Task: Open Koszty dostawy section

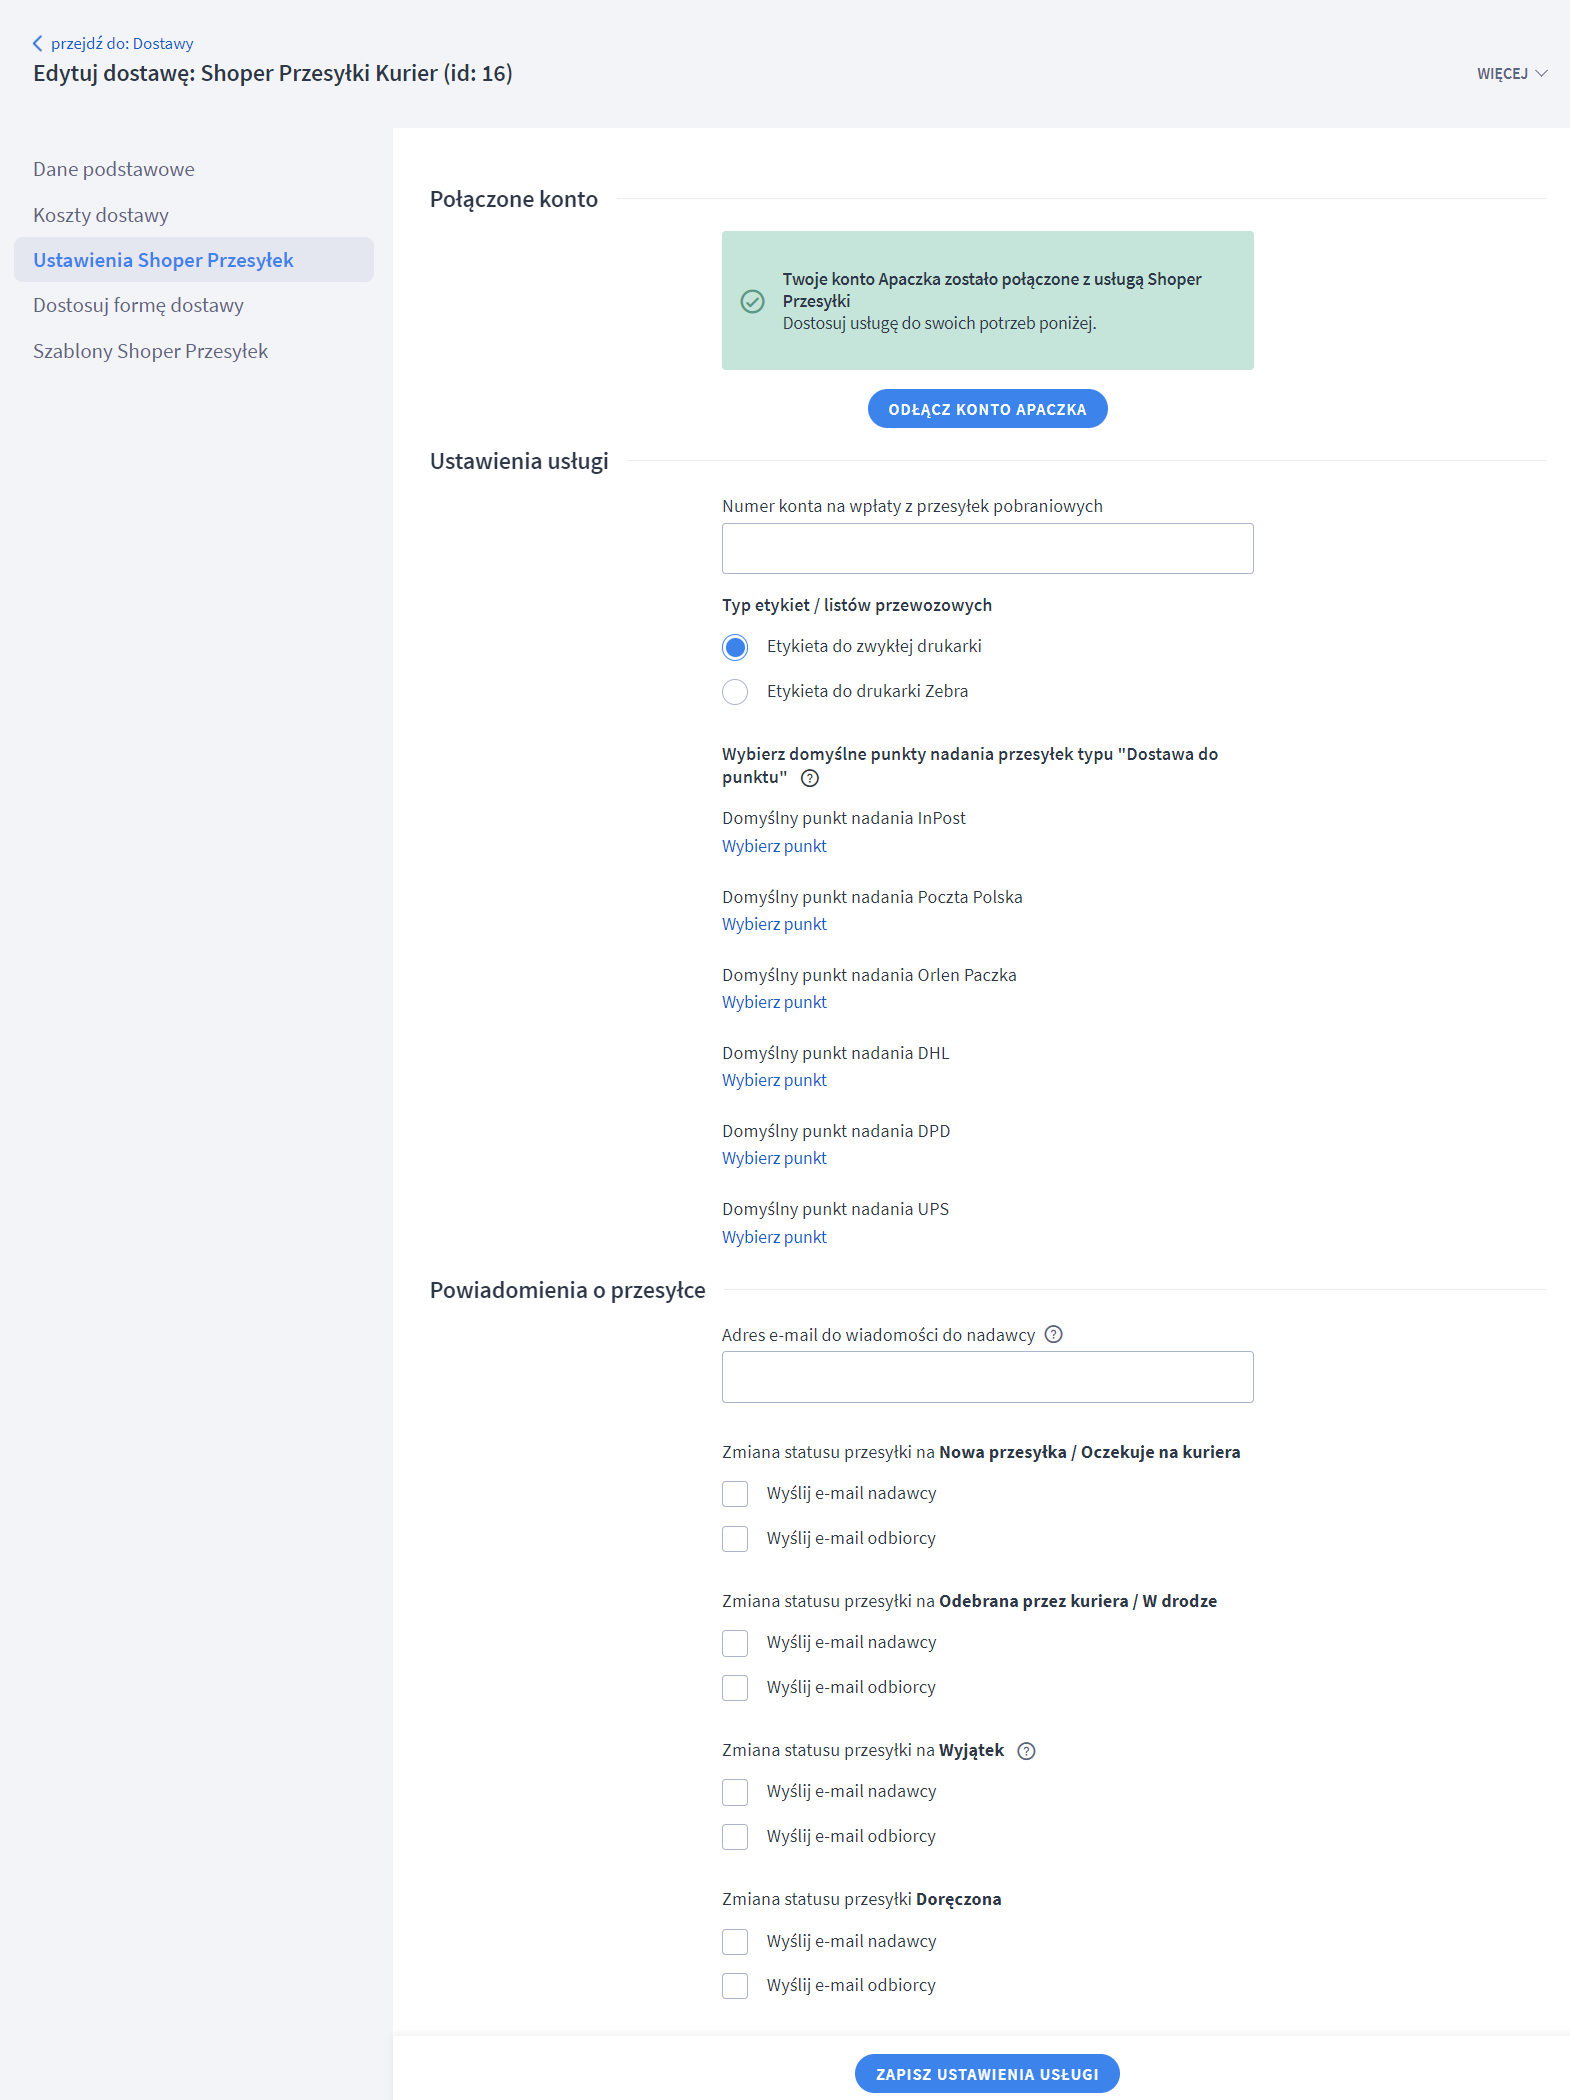Action: click(101, 215)
